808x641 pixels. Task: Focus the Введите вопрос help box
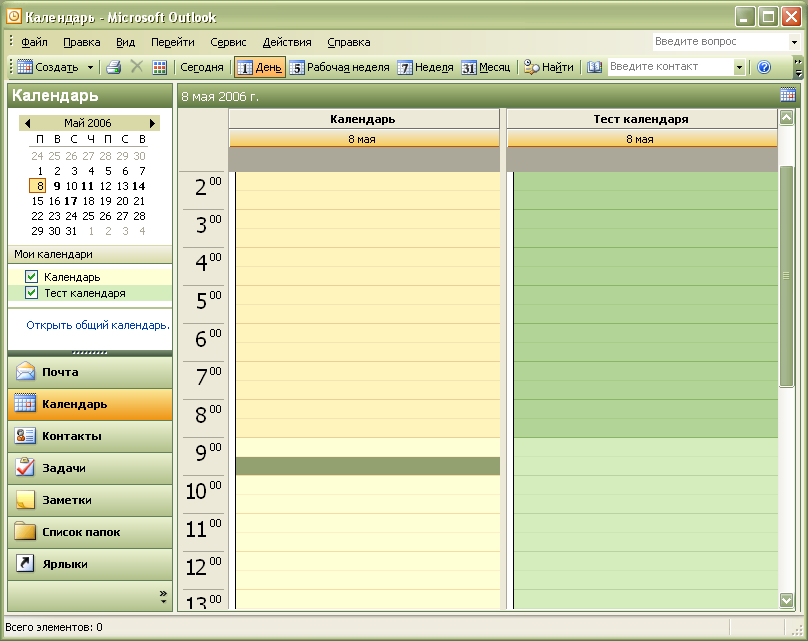click(720, 41)
